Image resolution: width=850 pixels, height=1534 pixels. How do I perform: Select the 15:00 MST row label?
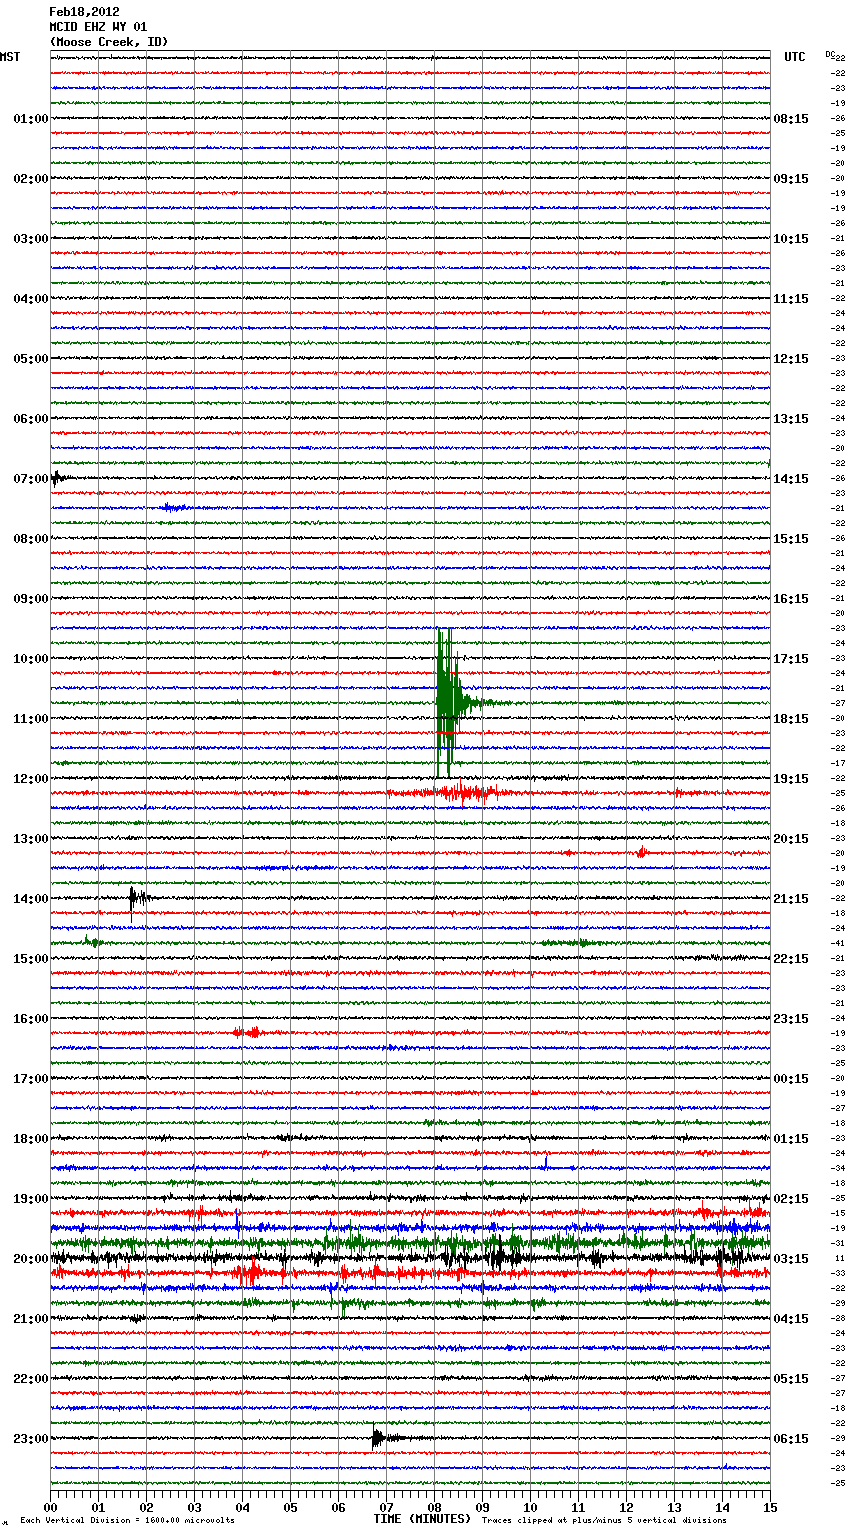click(x=30, y=959)
